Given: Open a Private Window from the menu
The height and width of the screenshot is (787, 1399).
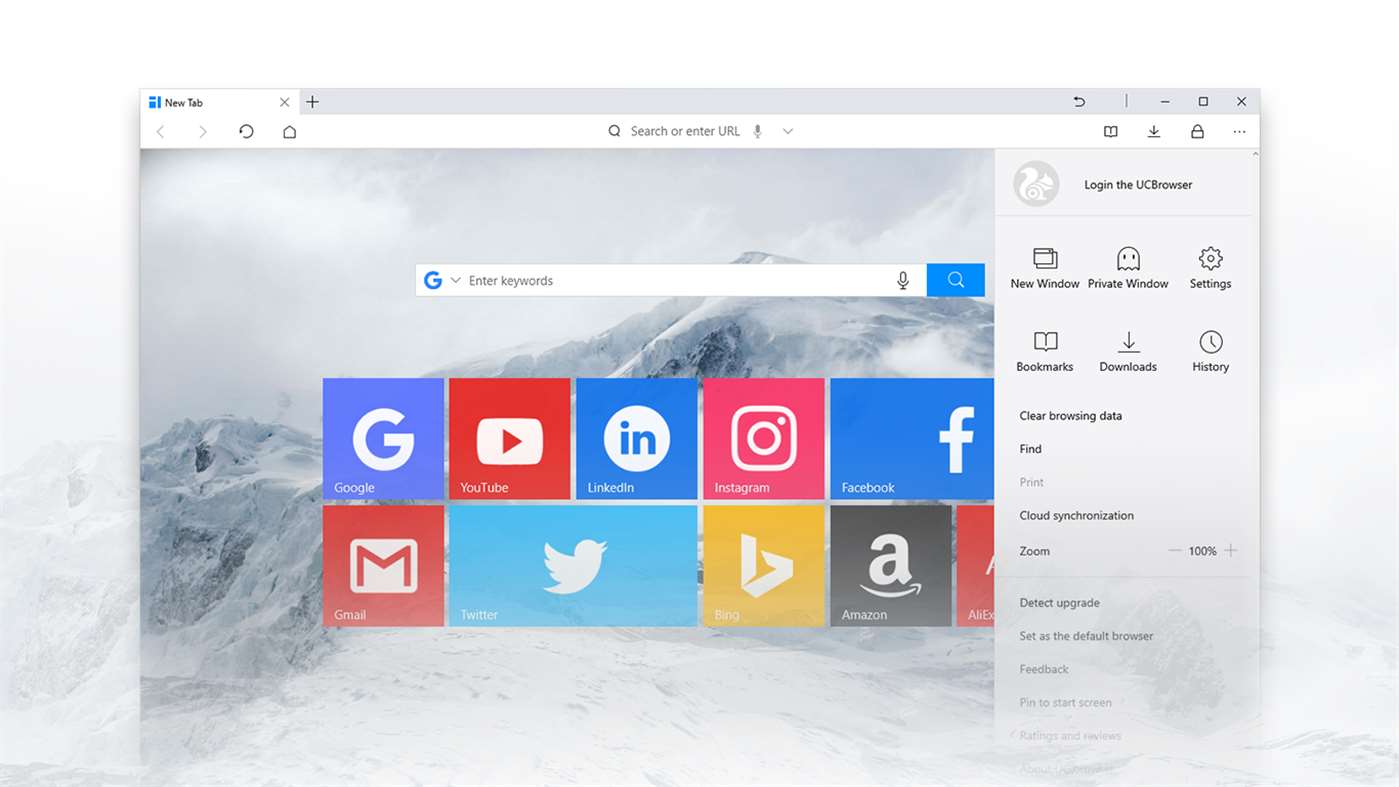Looking at the screenshot, I should click(1128, 268).
